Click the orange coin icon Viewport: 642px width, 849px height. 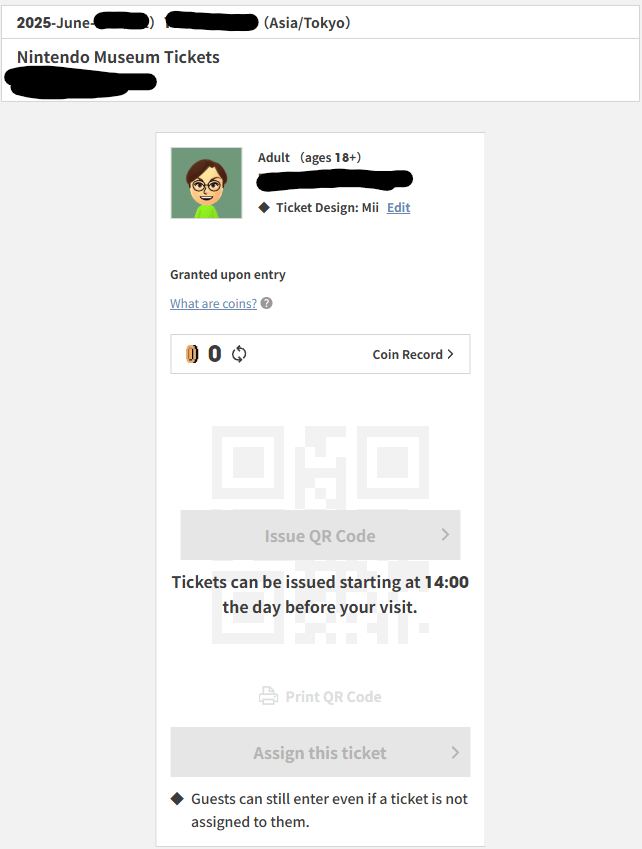point(192,354)
